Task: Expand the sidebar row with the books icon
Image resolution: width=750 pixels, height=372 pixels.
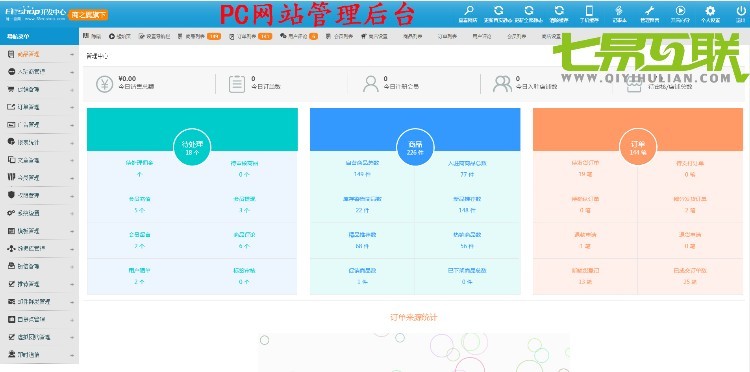Action: pos(39,177)
